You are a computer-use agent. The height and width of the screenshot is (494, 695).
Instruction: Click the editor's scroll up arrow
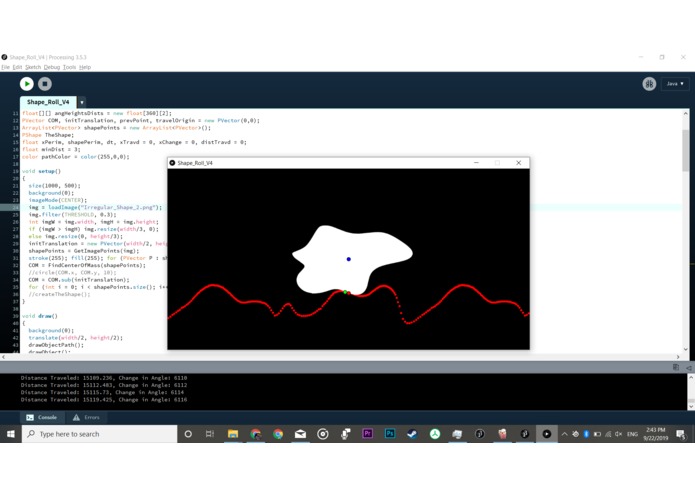click(686, 113)
